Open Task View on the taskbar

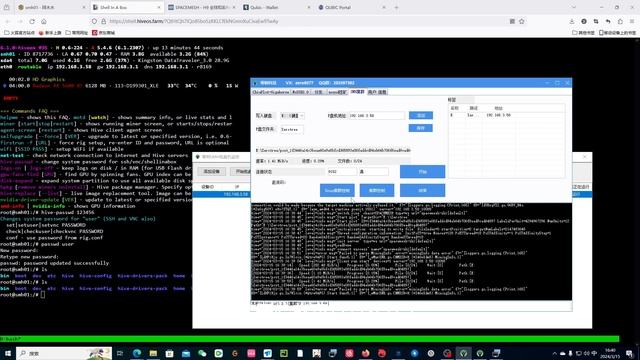click(x=120, y=353)
